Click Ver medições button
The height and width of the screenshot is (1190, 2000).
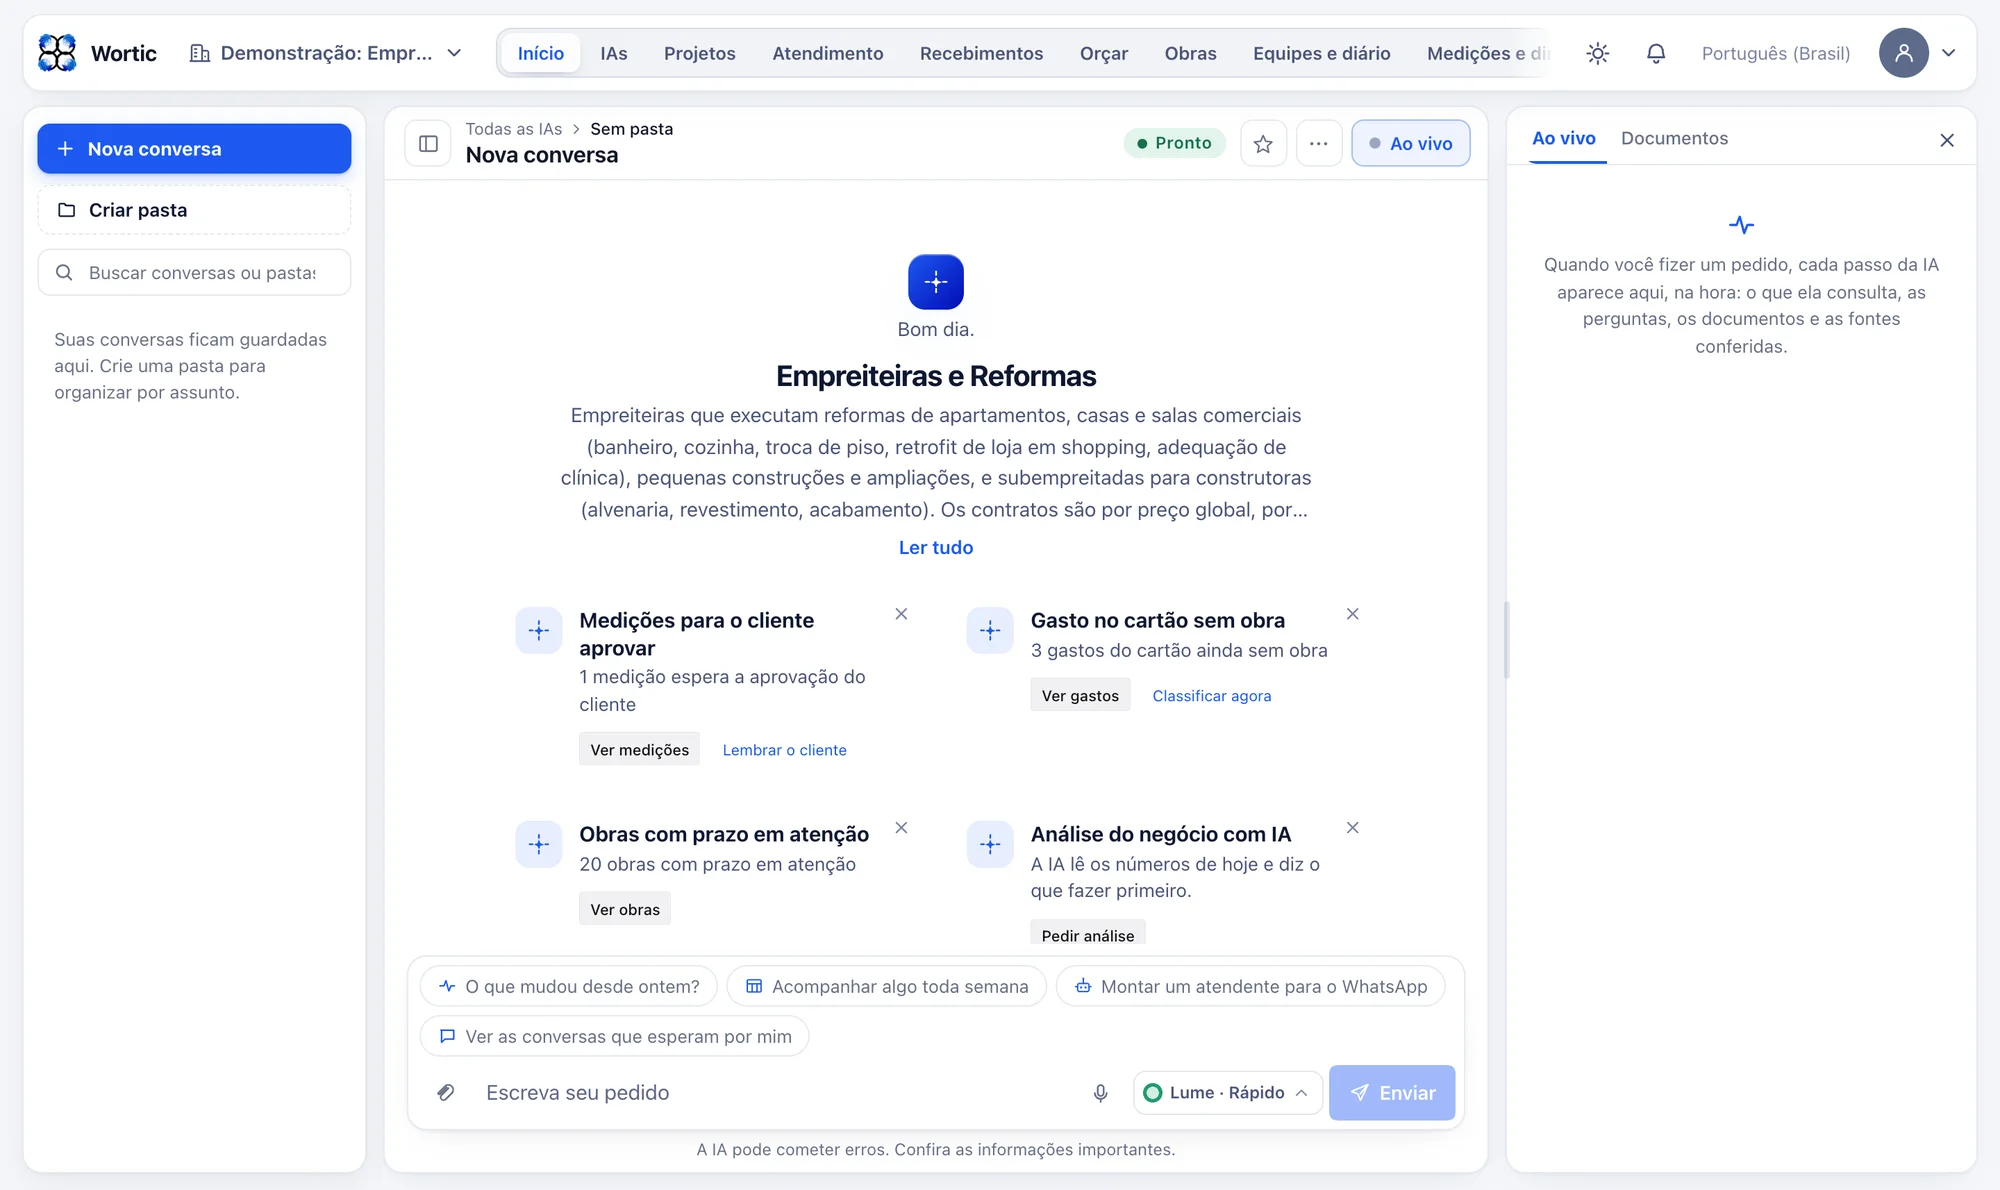[x=639, y=749]
